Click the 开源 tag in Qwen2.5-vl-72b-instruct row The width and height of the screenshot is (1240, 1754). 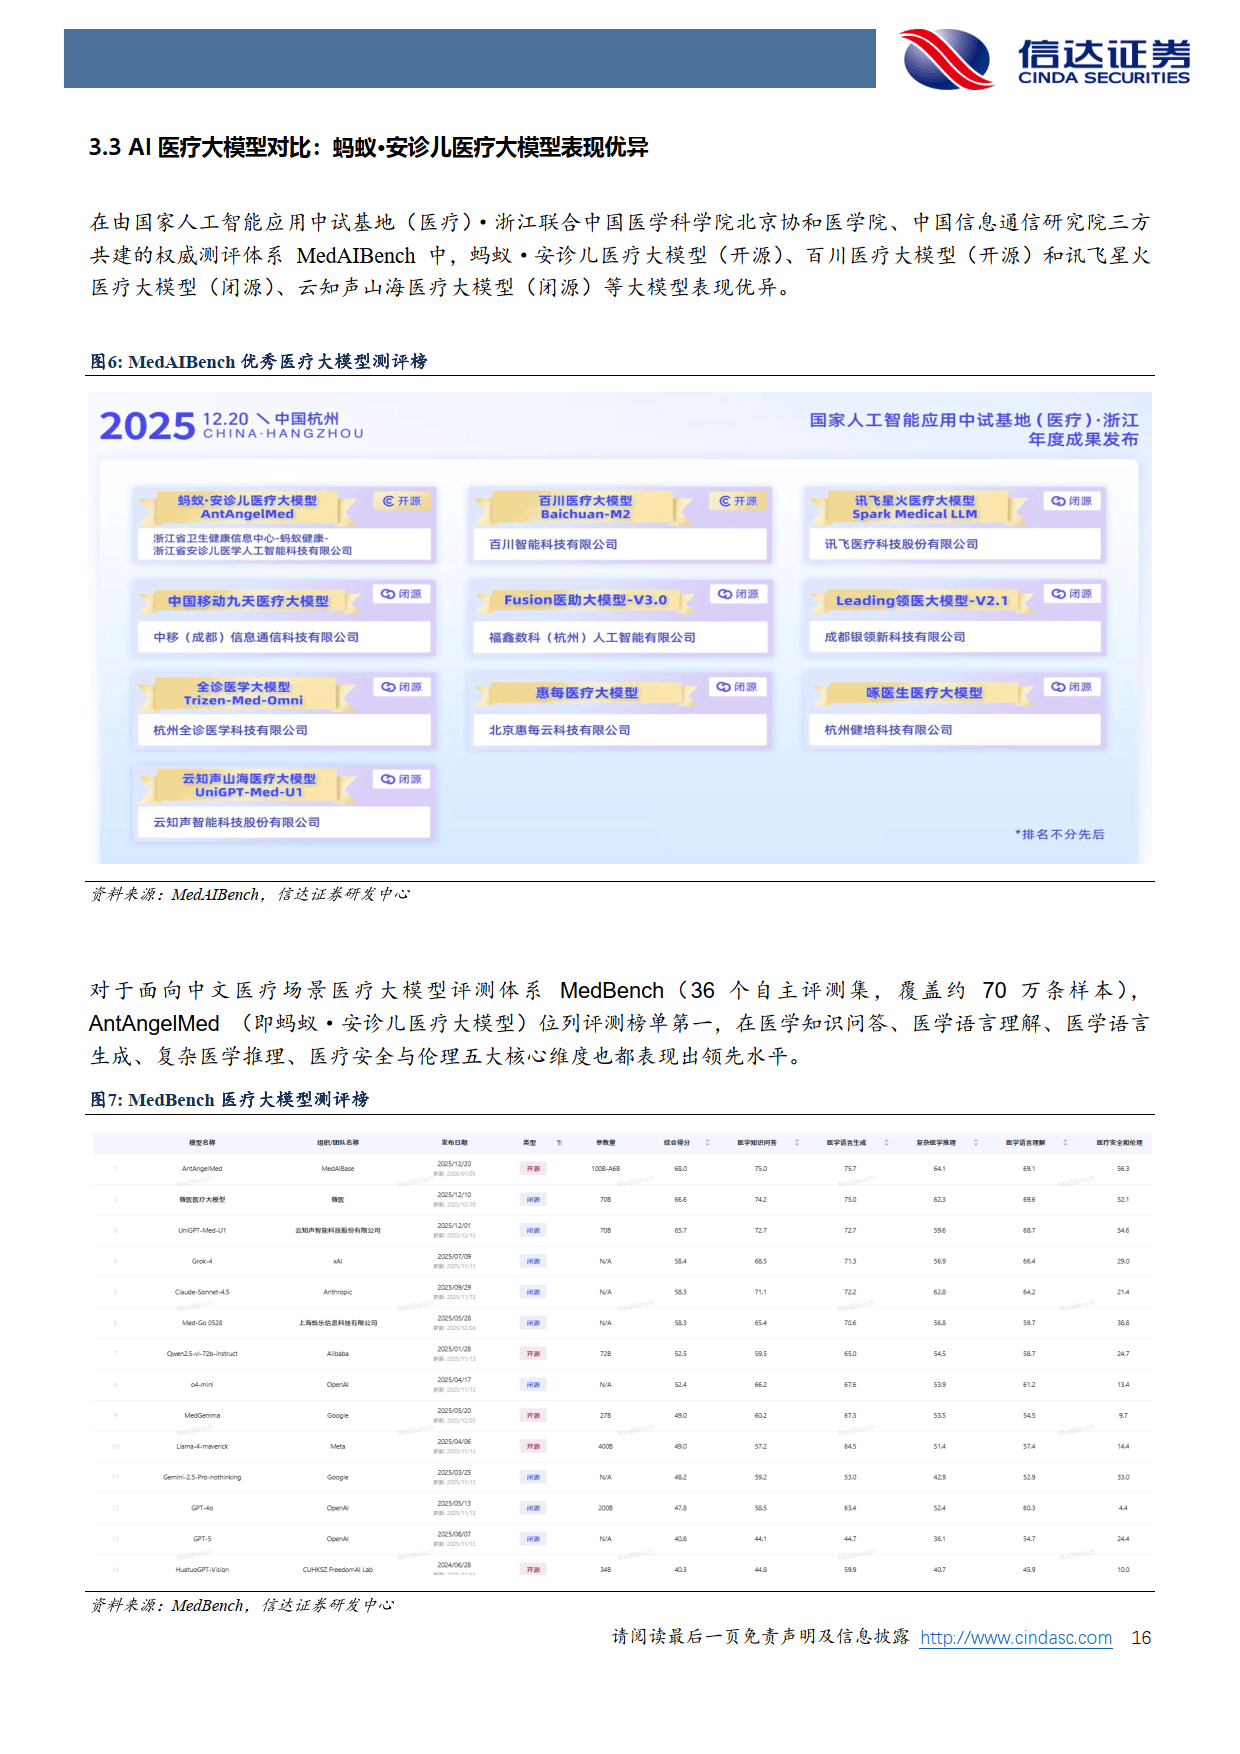533,1354
